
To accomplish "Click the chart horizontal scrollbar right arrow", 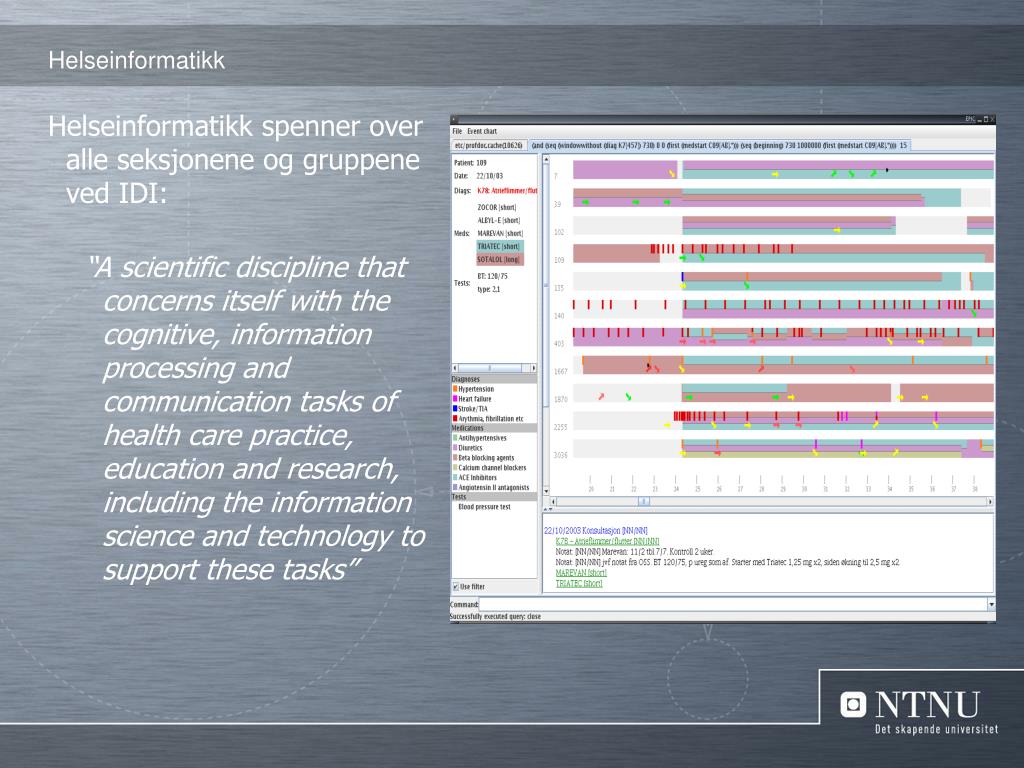I will pyautogui.click(x=990, y=502).
